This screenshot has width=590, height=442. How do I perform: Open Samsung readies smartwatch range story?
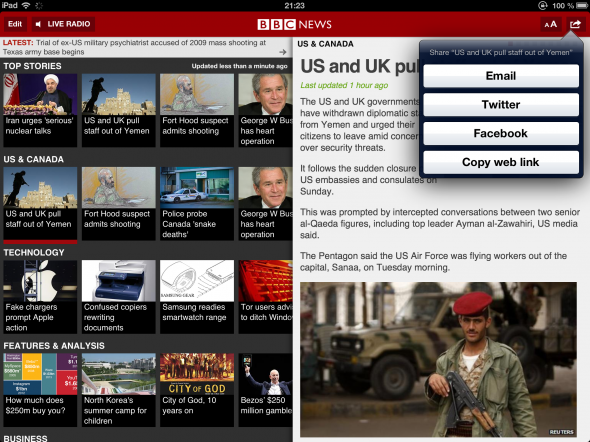coord(197,297)
